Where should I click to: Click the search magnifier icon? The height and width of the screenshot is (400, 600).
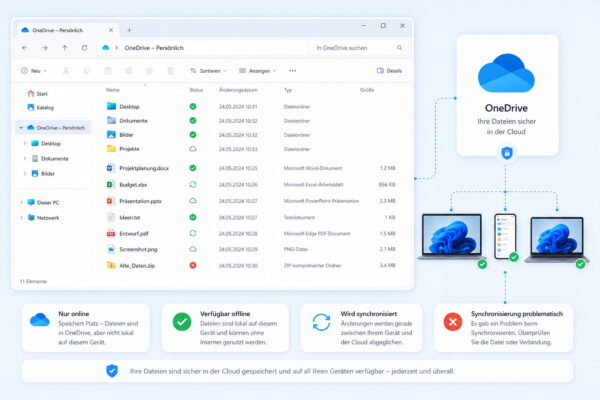(x=399, y=48)
